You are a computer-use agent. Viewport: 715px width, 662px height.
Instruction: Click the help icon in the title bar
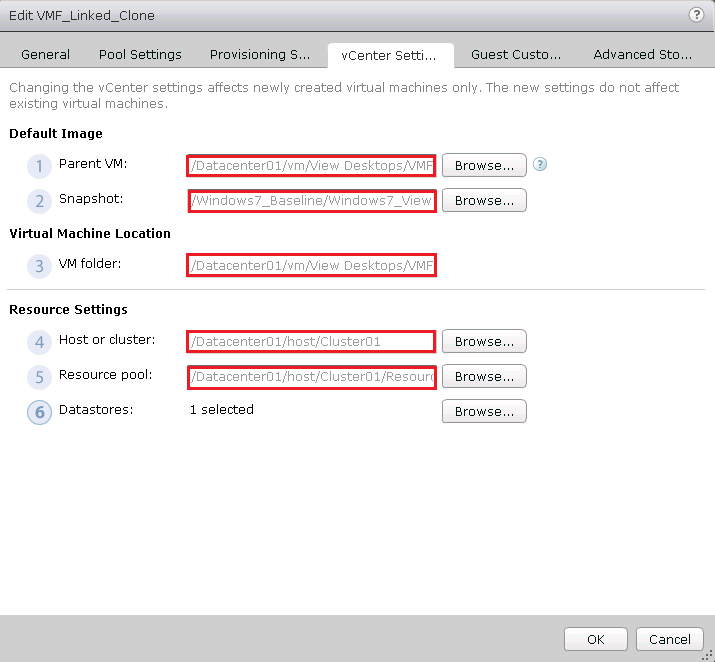(x=696, y=15)
